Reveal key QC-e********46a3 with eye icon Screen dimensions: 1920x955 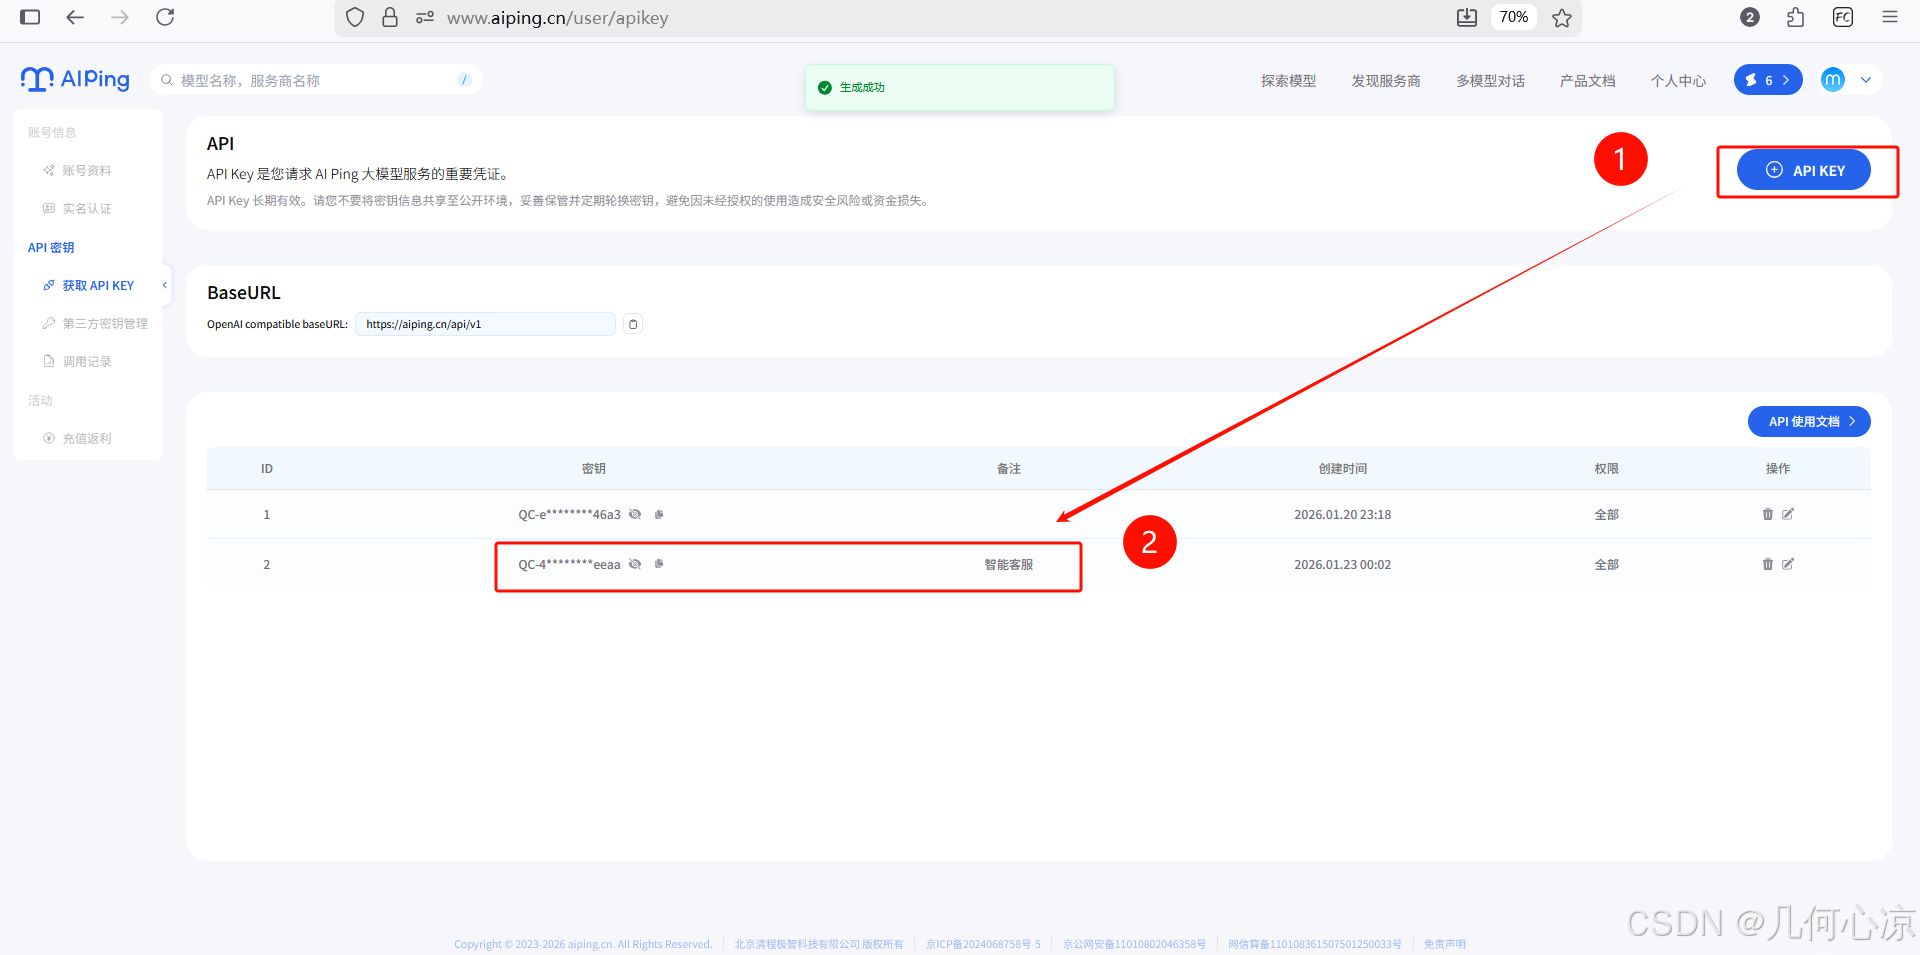(x=635, y=514)
